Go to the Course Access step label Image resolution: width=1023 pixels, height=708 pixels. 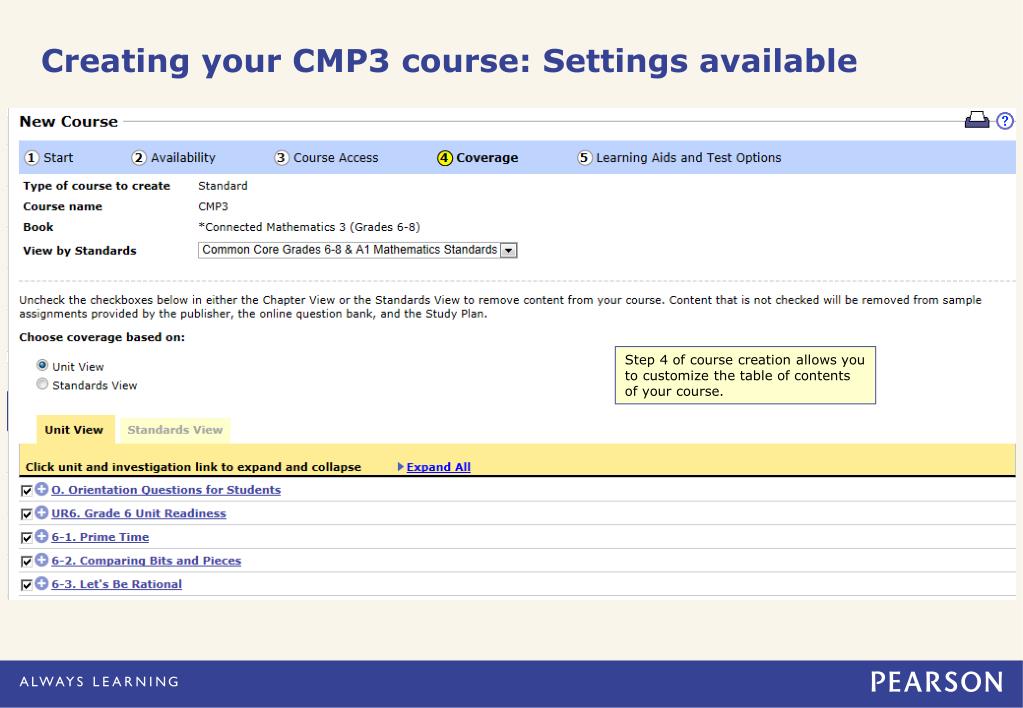(x=336, y=158)
